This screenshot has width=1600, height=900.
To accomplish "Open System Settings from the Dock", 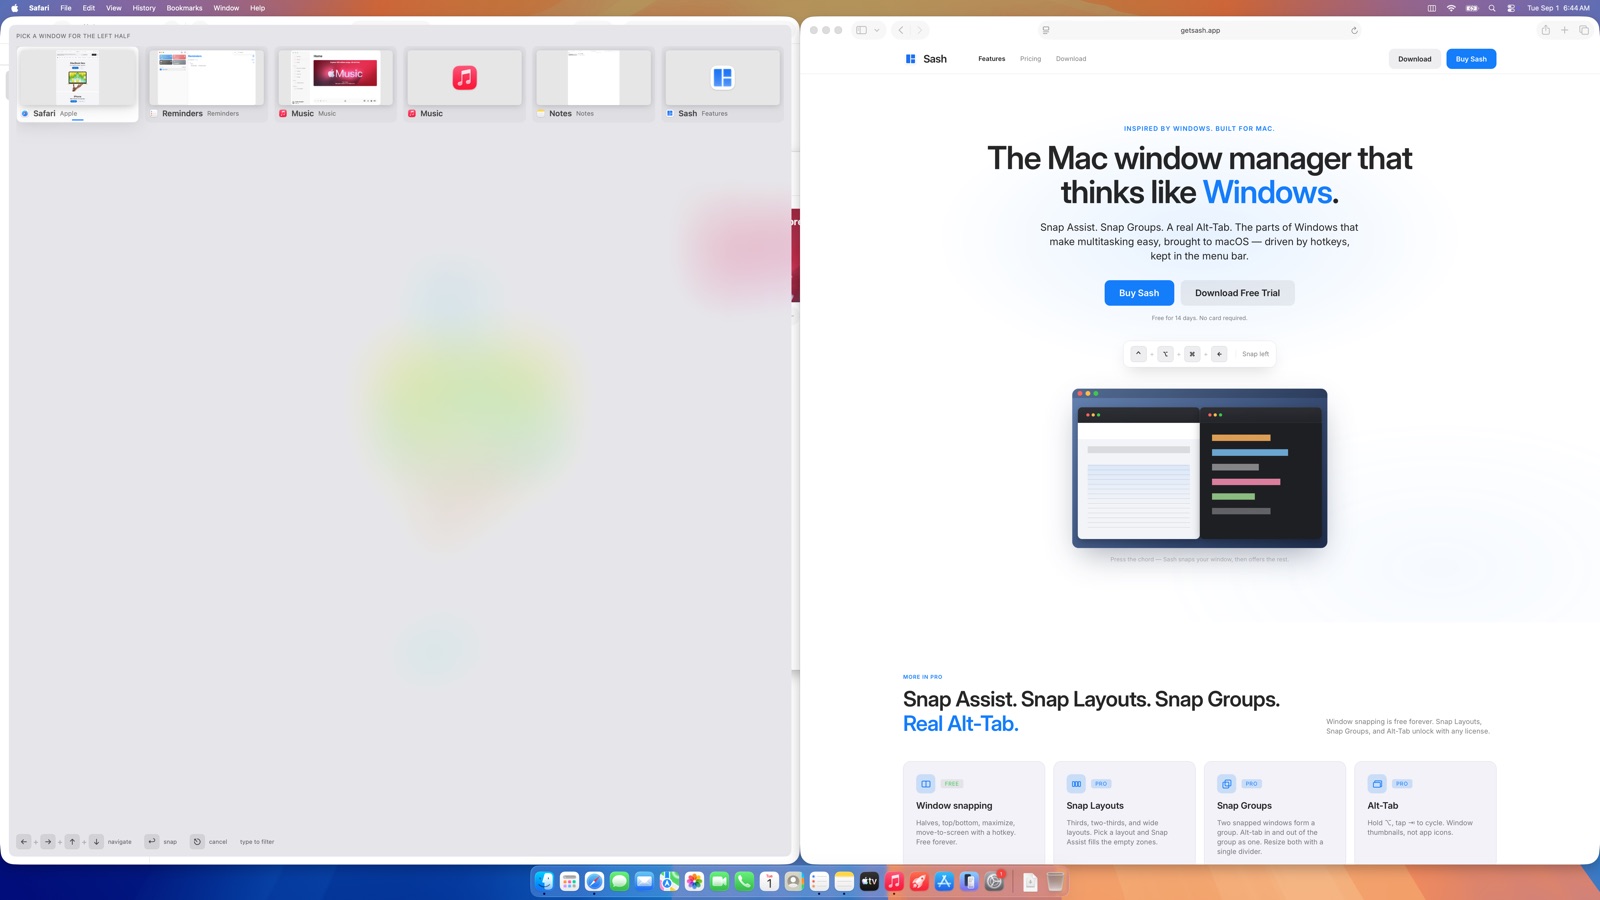I will (994, 881).
